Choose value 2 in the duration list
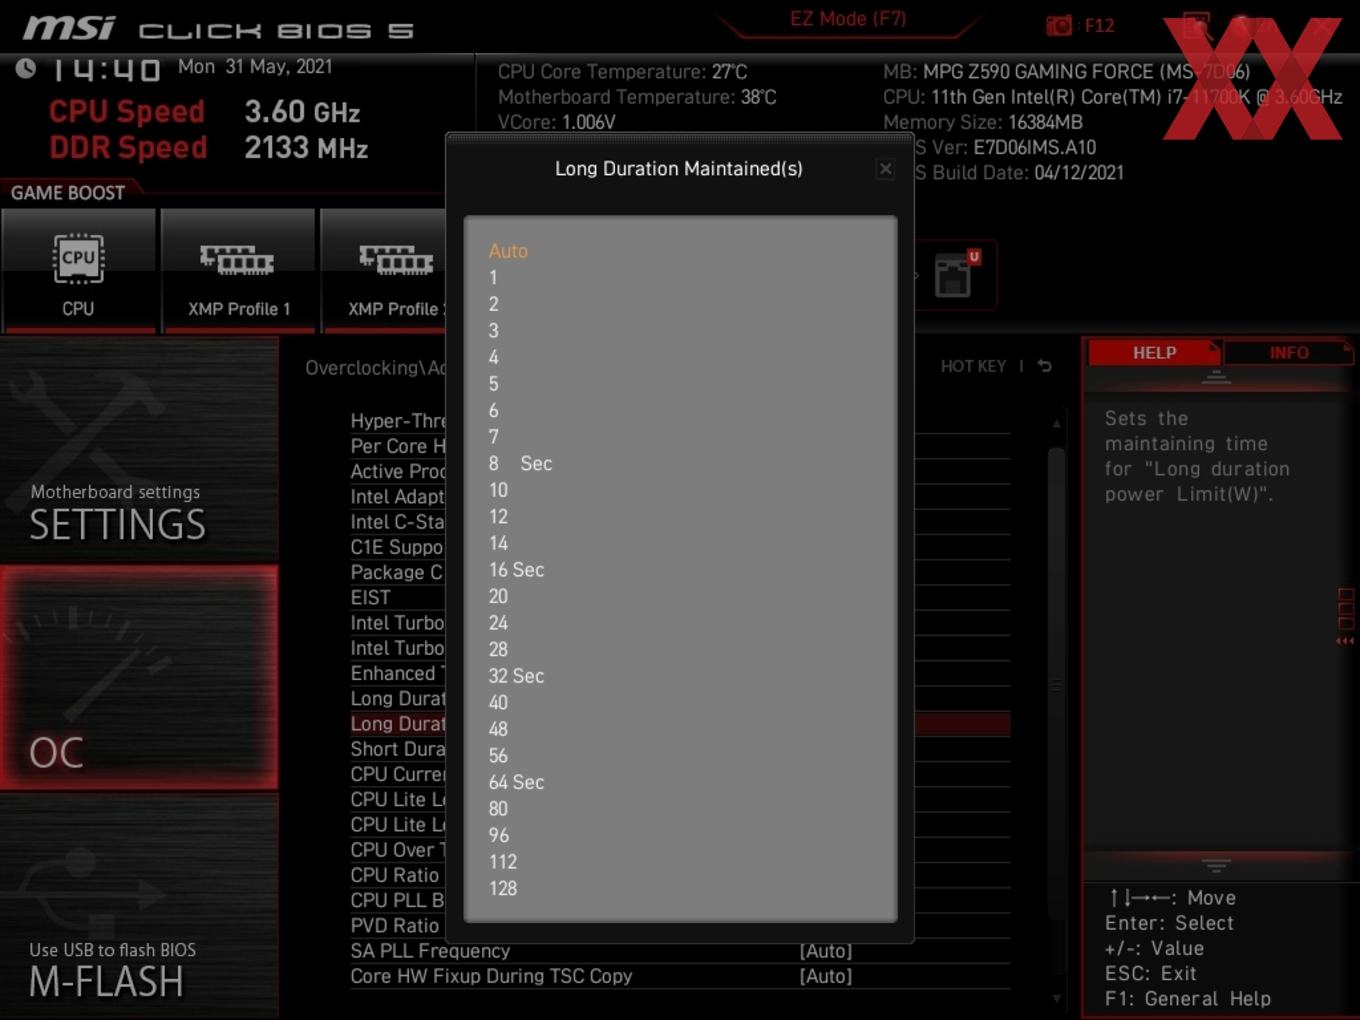1360x1020 pixels. click(493, 304)
